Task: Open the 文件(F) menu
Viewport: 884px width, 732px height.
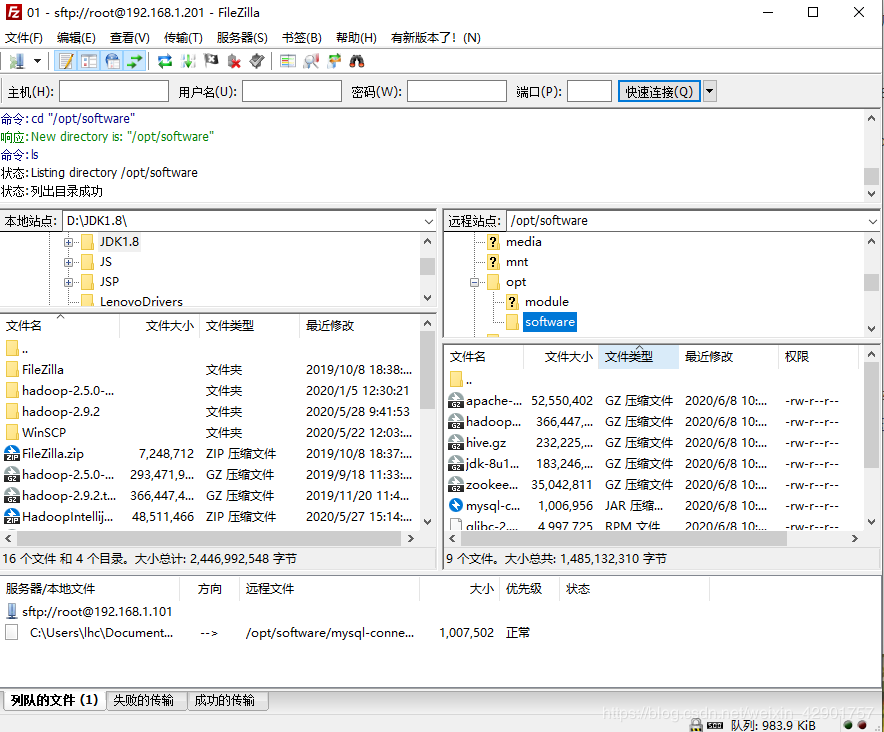Action: [24, 38]
